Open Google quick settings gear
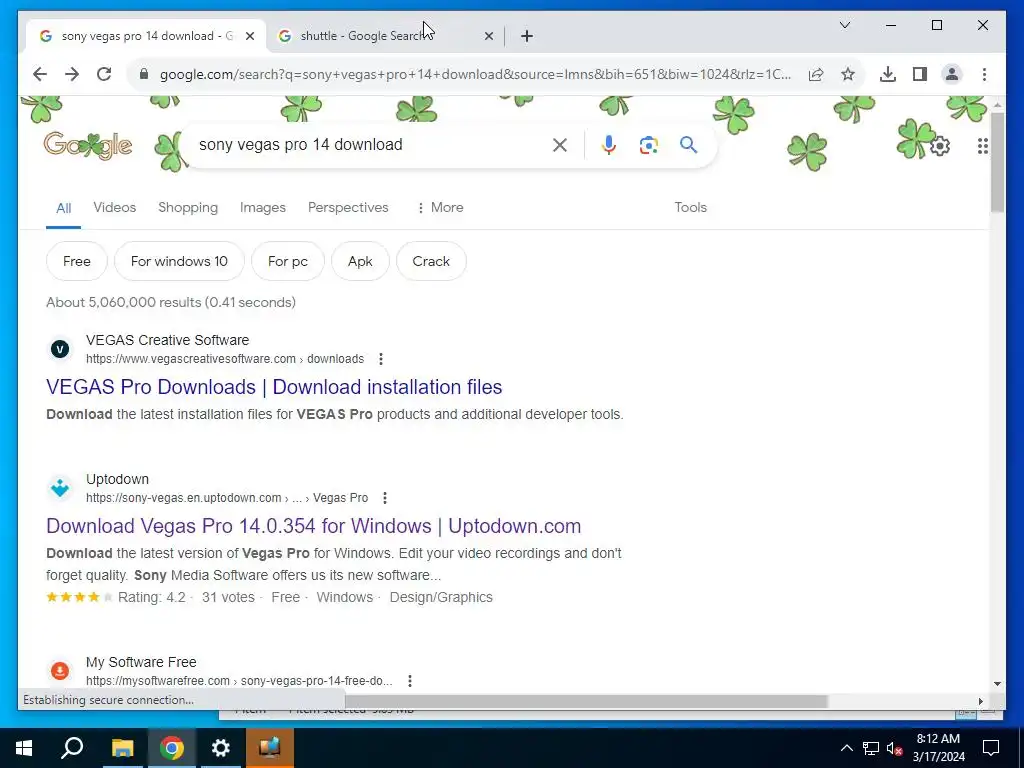The height and width of the screenshot is (768, 1024). [940, 146]
